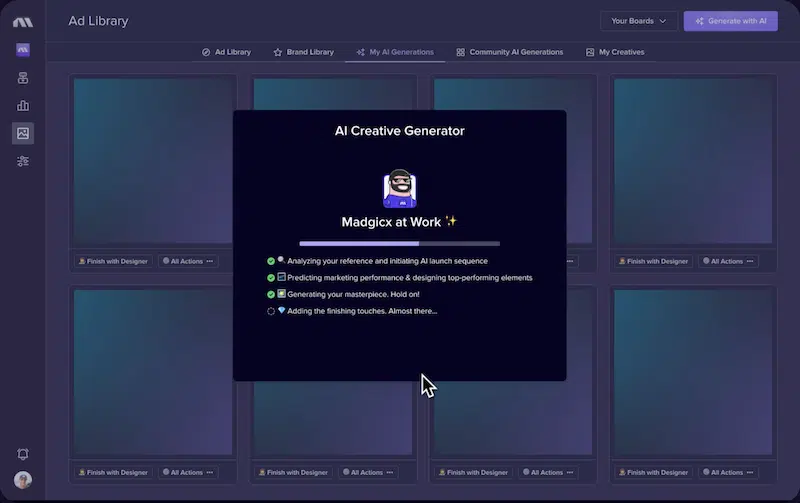Open All Actions on the top-left card
Screen dimensions: 800x503
pos(188,261)
